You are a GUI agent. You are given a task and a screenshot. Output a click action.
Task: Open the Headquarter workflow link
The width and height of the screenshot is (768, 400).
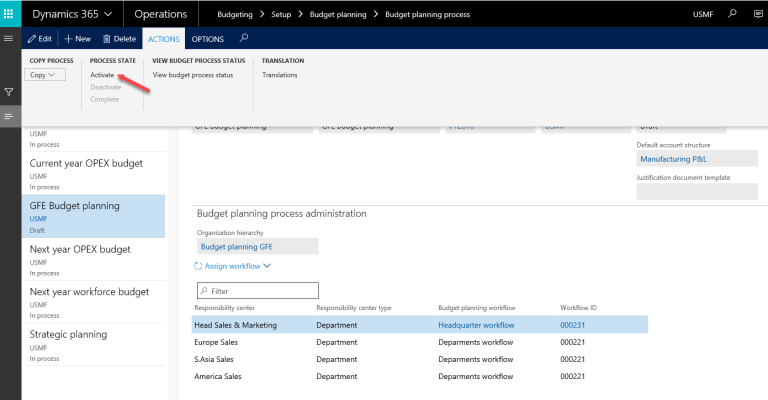tap(476, 324)
